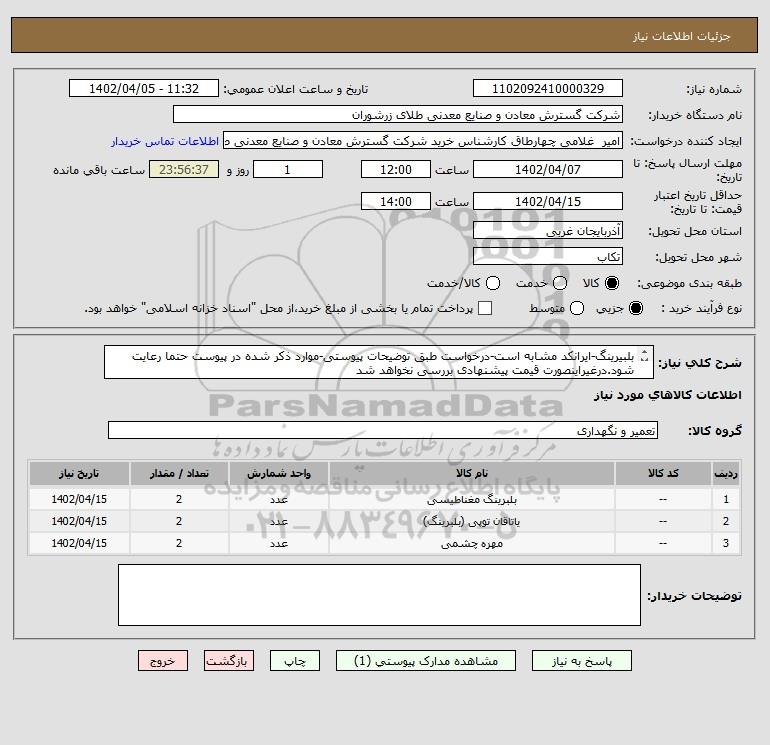Click the تاریخ نیاز column header
Screen dimensions: 770x745
click(79, 473)
